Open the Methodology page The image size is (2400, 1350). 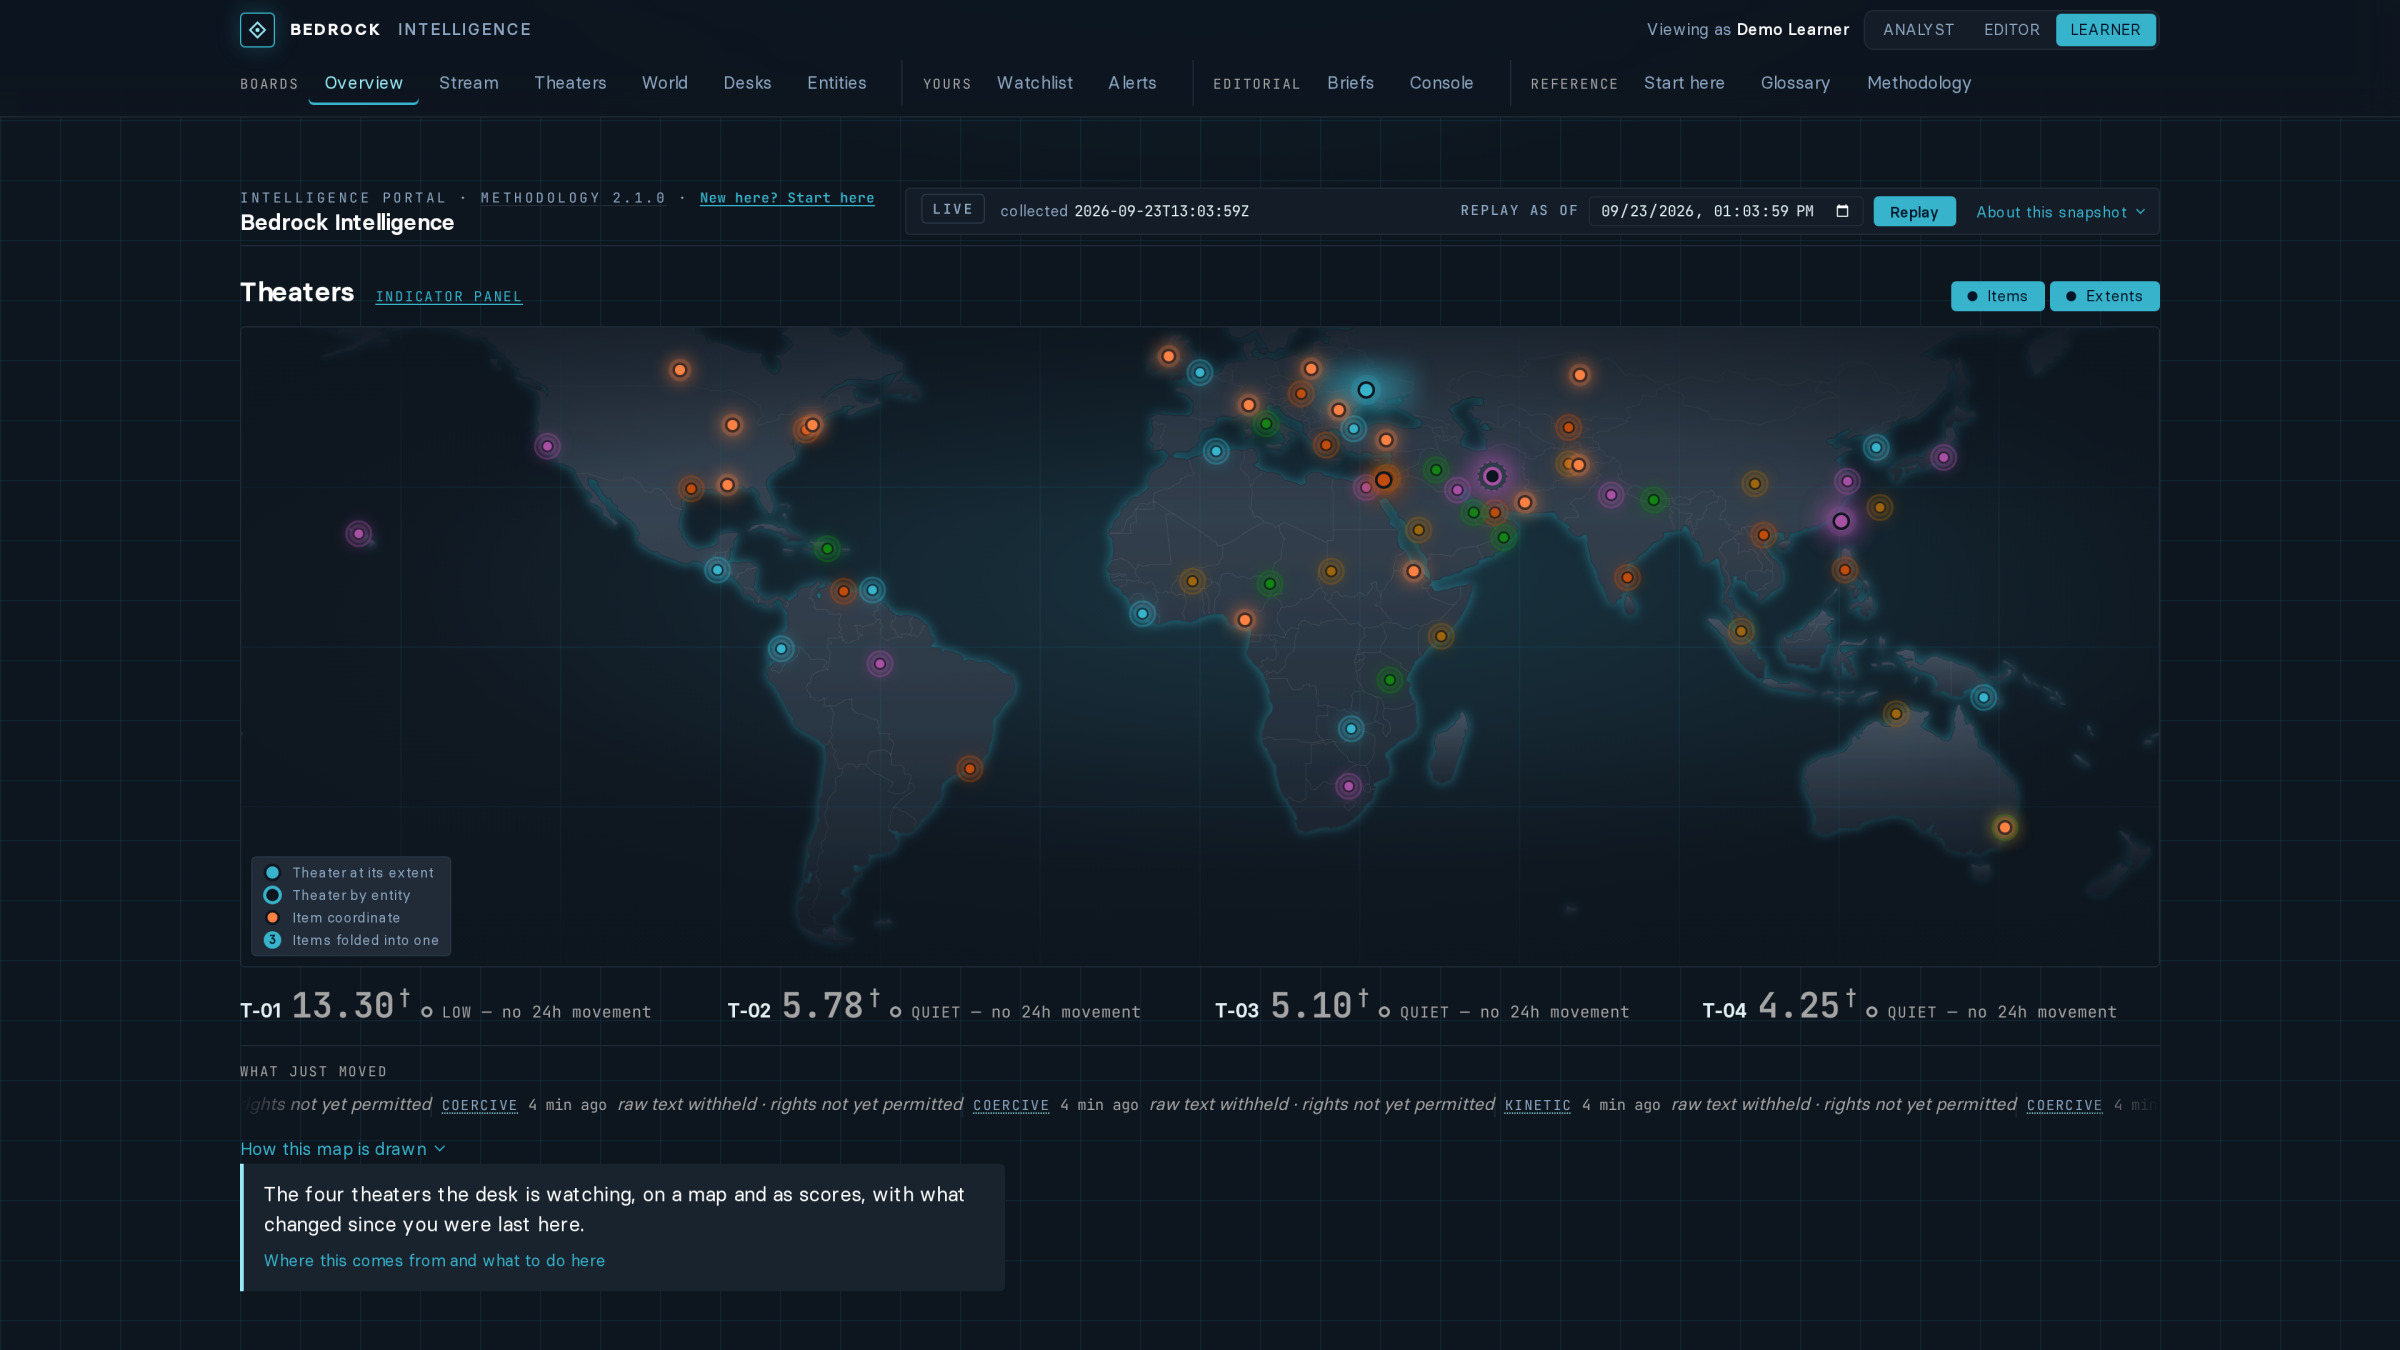[x=1919, y=83]
